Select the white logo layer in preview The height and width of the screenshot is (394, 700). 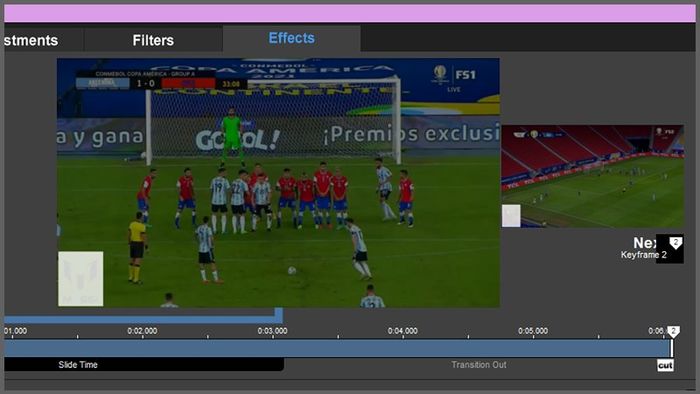[81, 278]
